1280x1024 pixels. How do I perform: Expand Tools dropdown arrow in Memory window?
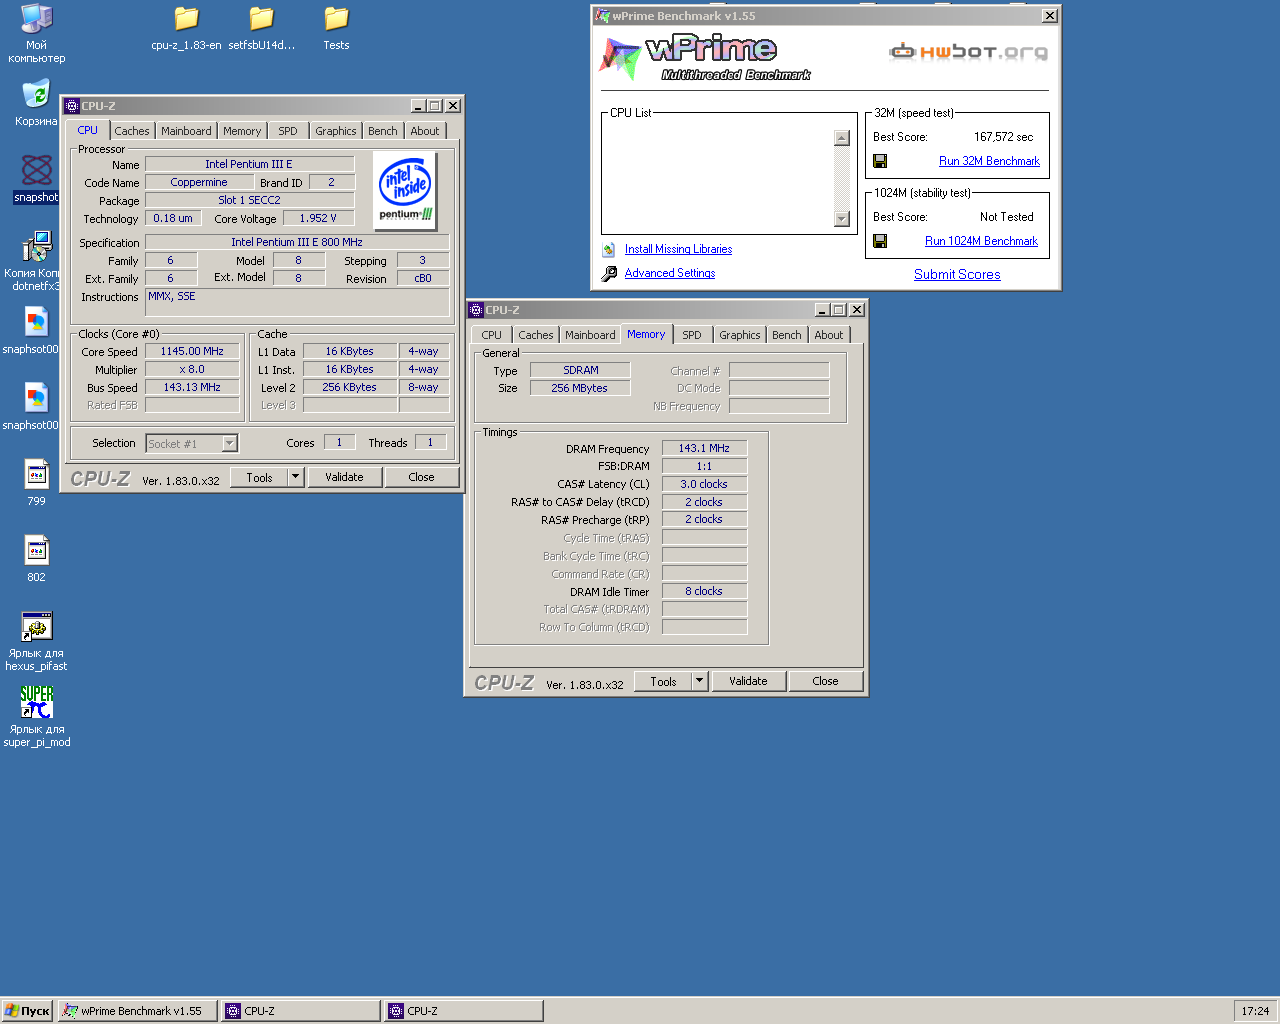699,681
